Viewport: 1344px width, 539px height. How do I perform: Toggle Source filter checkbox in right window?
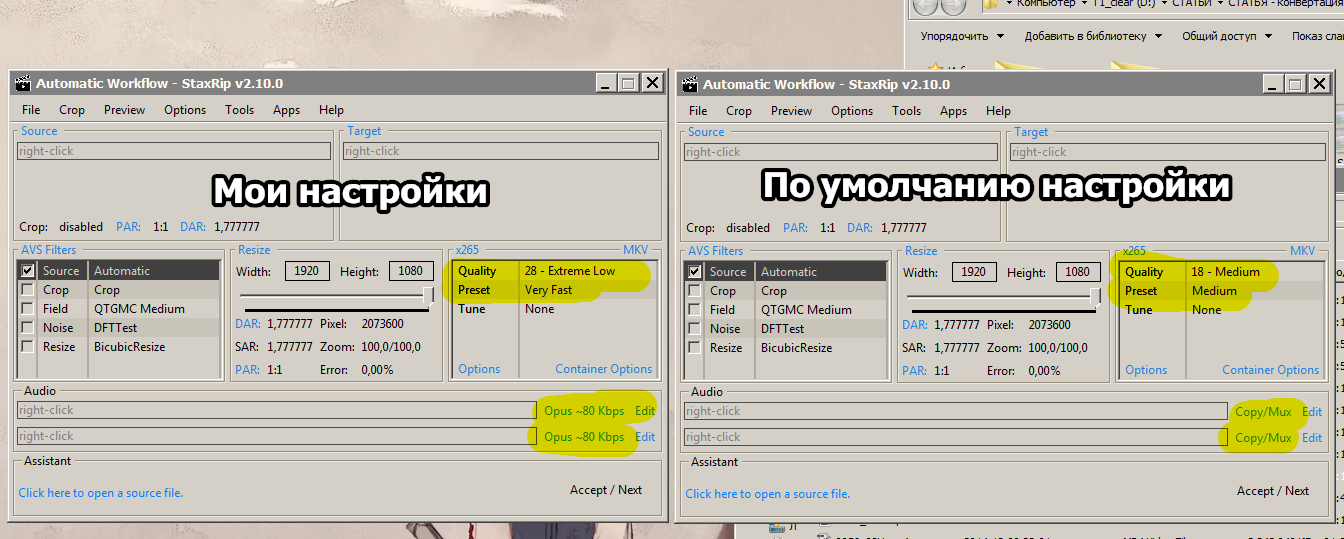click(x=695, y=272)
